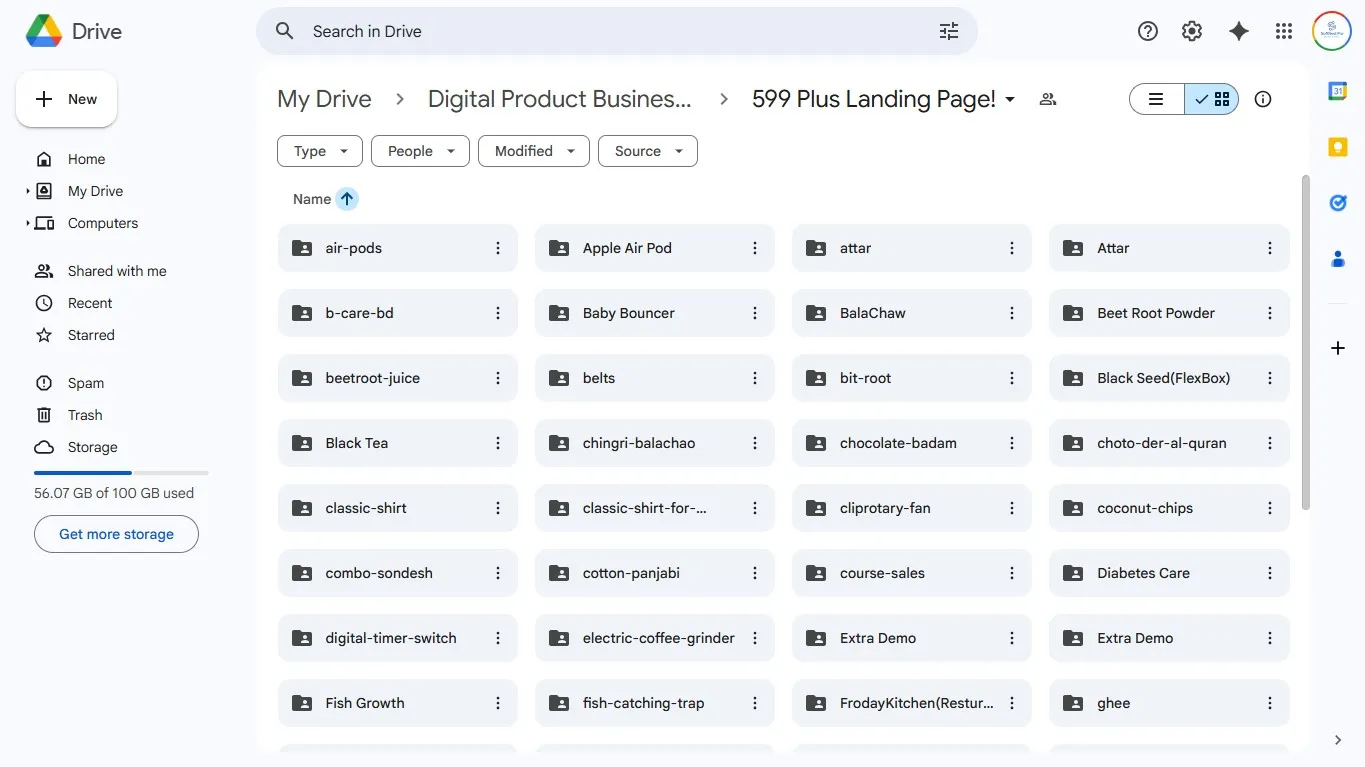This screenshot has height=767, width=1365.
Task: Click Get more storage
Action: (116, 534)
